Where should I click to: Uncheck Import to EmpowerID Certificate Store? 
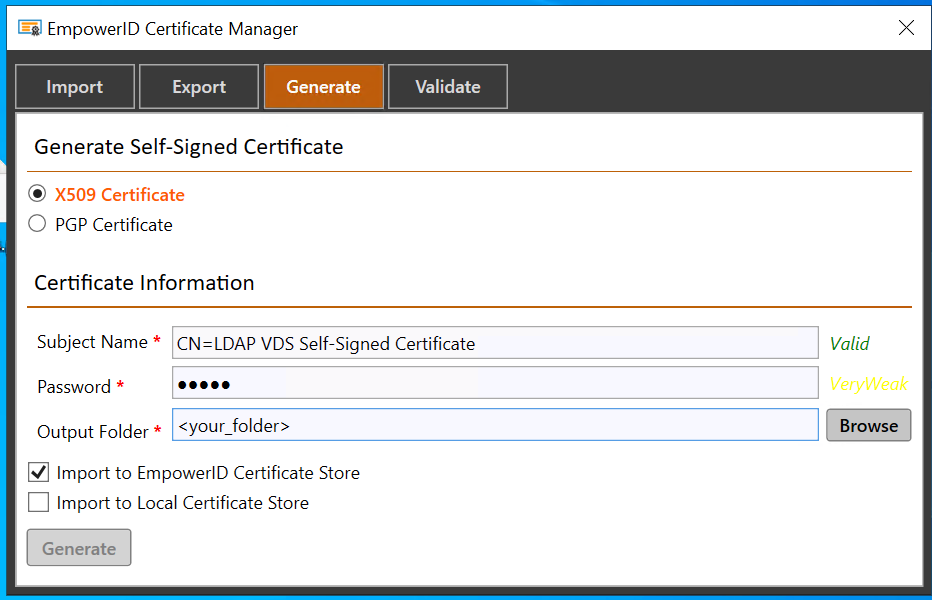click(x=39, y=472)
